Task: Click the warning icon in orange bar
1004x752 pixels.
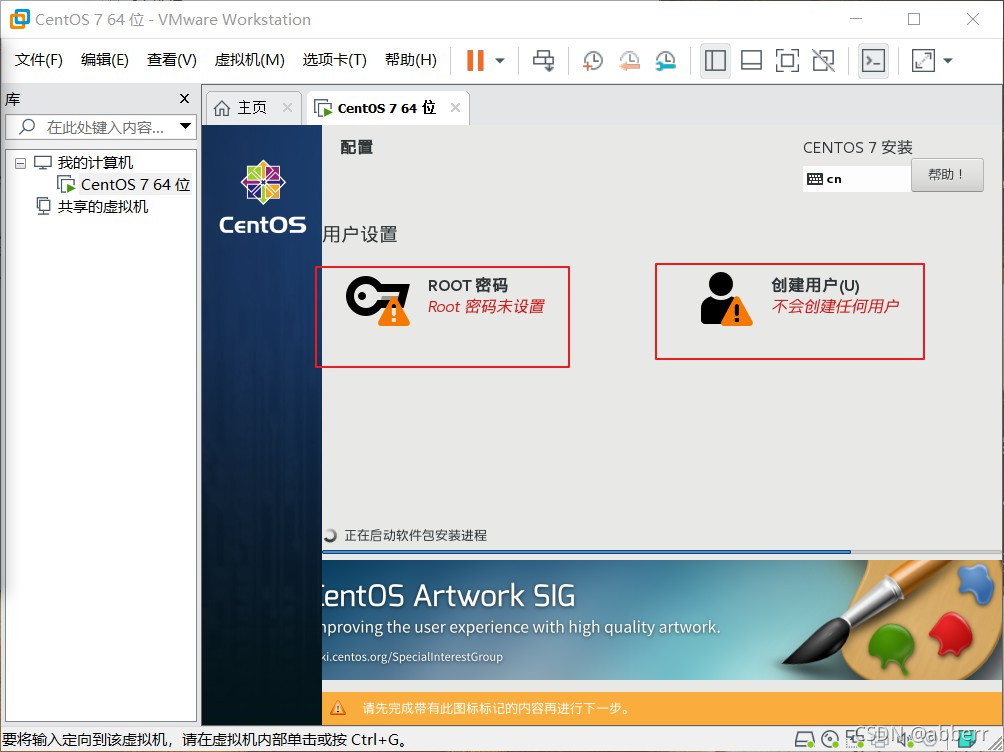Action: (x=338, y=708)
